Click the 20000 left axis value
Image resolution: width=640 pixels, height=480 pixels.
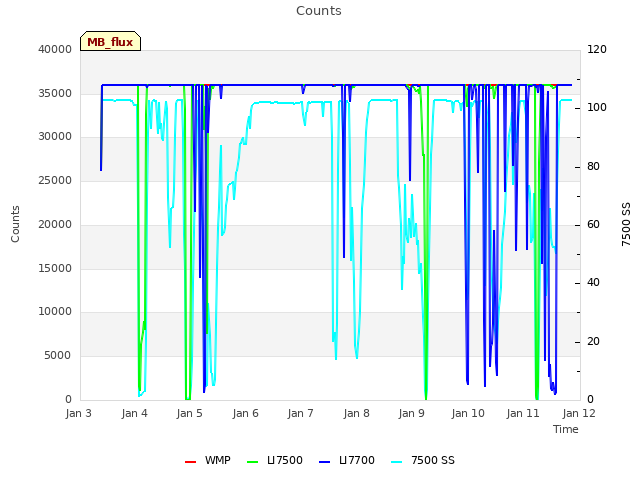click(55, 224)
